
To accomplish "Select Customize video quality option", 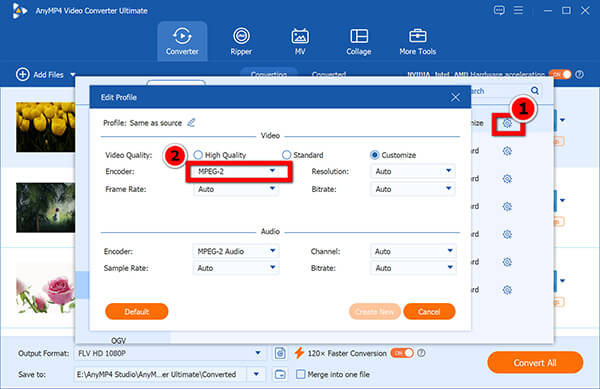I will tap(393, 155).
